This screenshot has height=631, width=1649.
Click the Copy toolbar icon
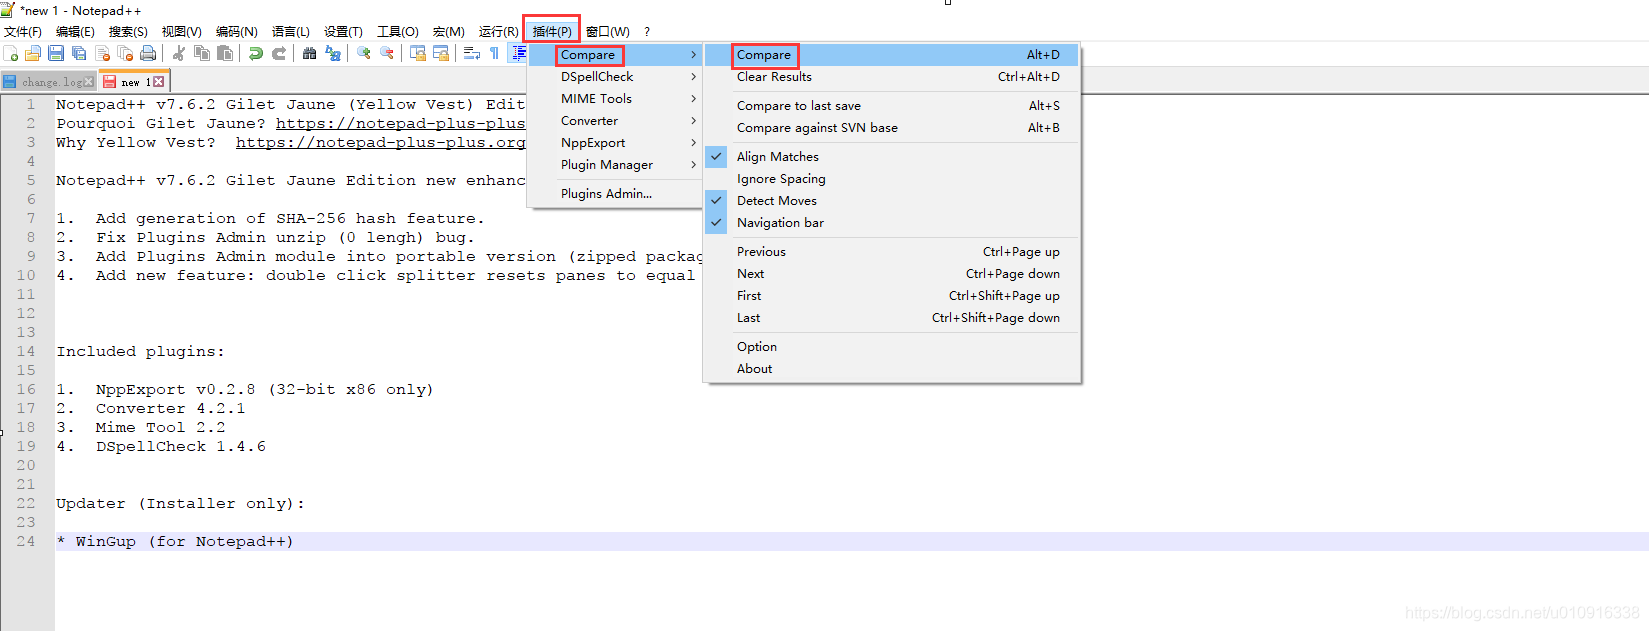point(202,53)
